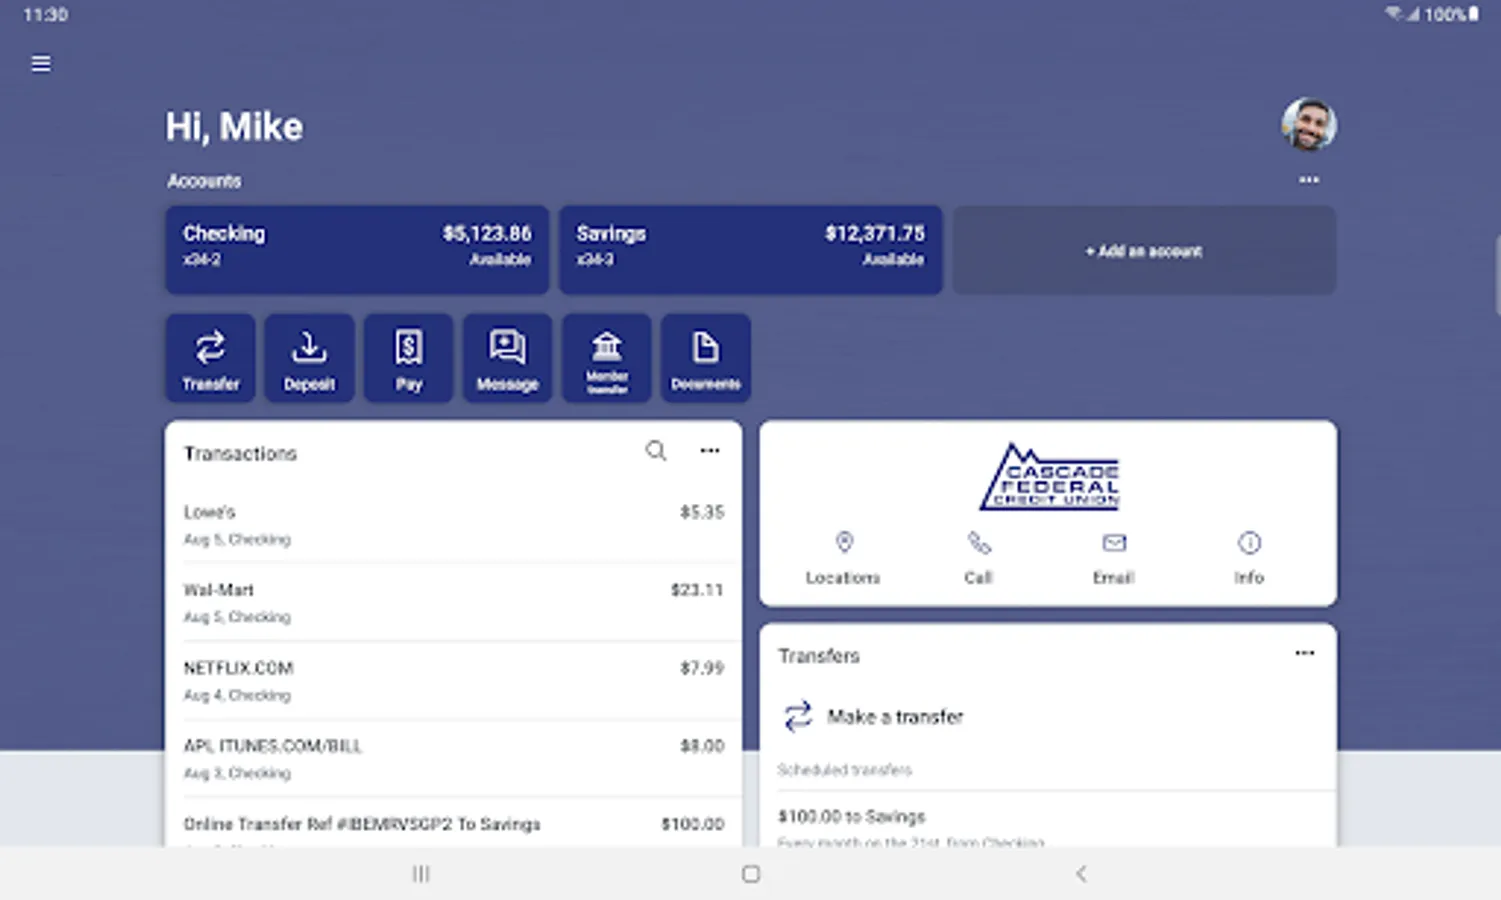Image resolution: width=1501 pixels, height=900 pixels.
Task: Tap the Email envelope icon
Action: pyautogui.click(x=1114, y=543)
